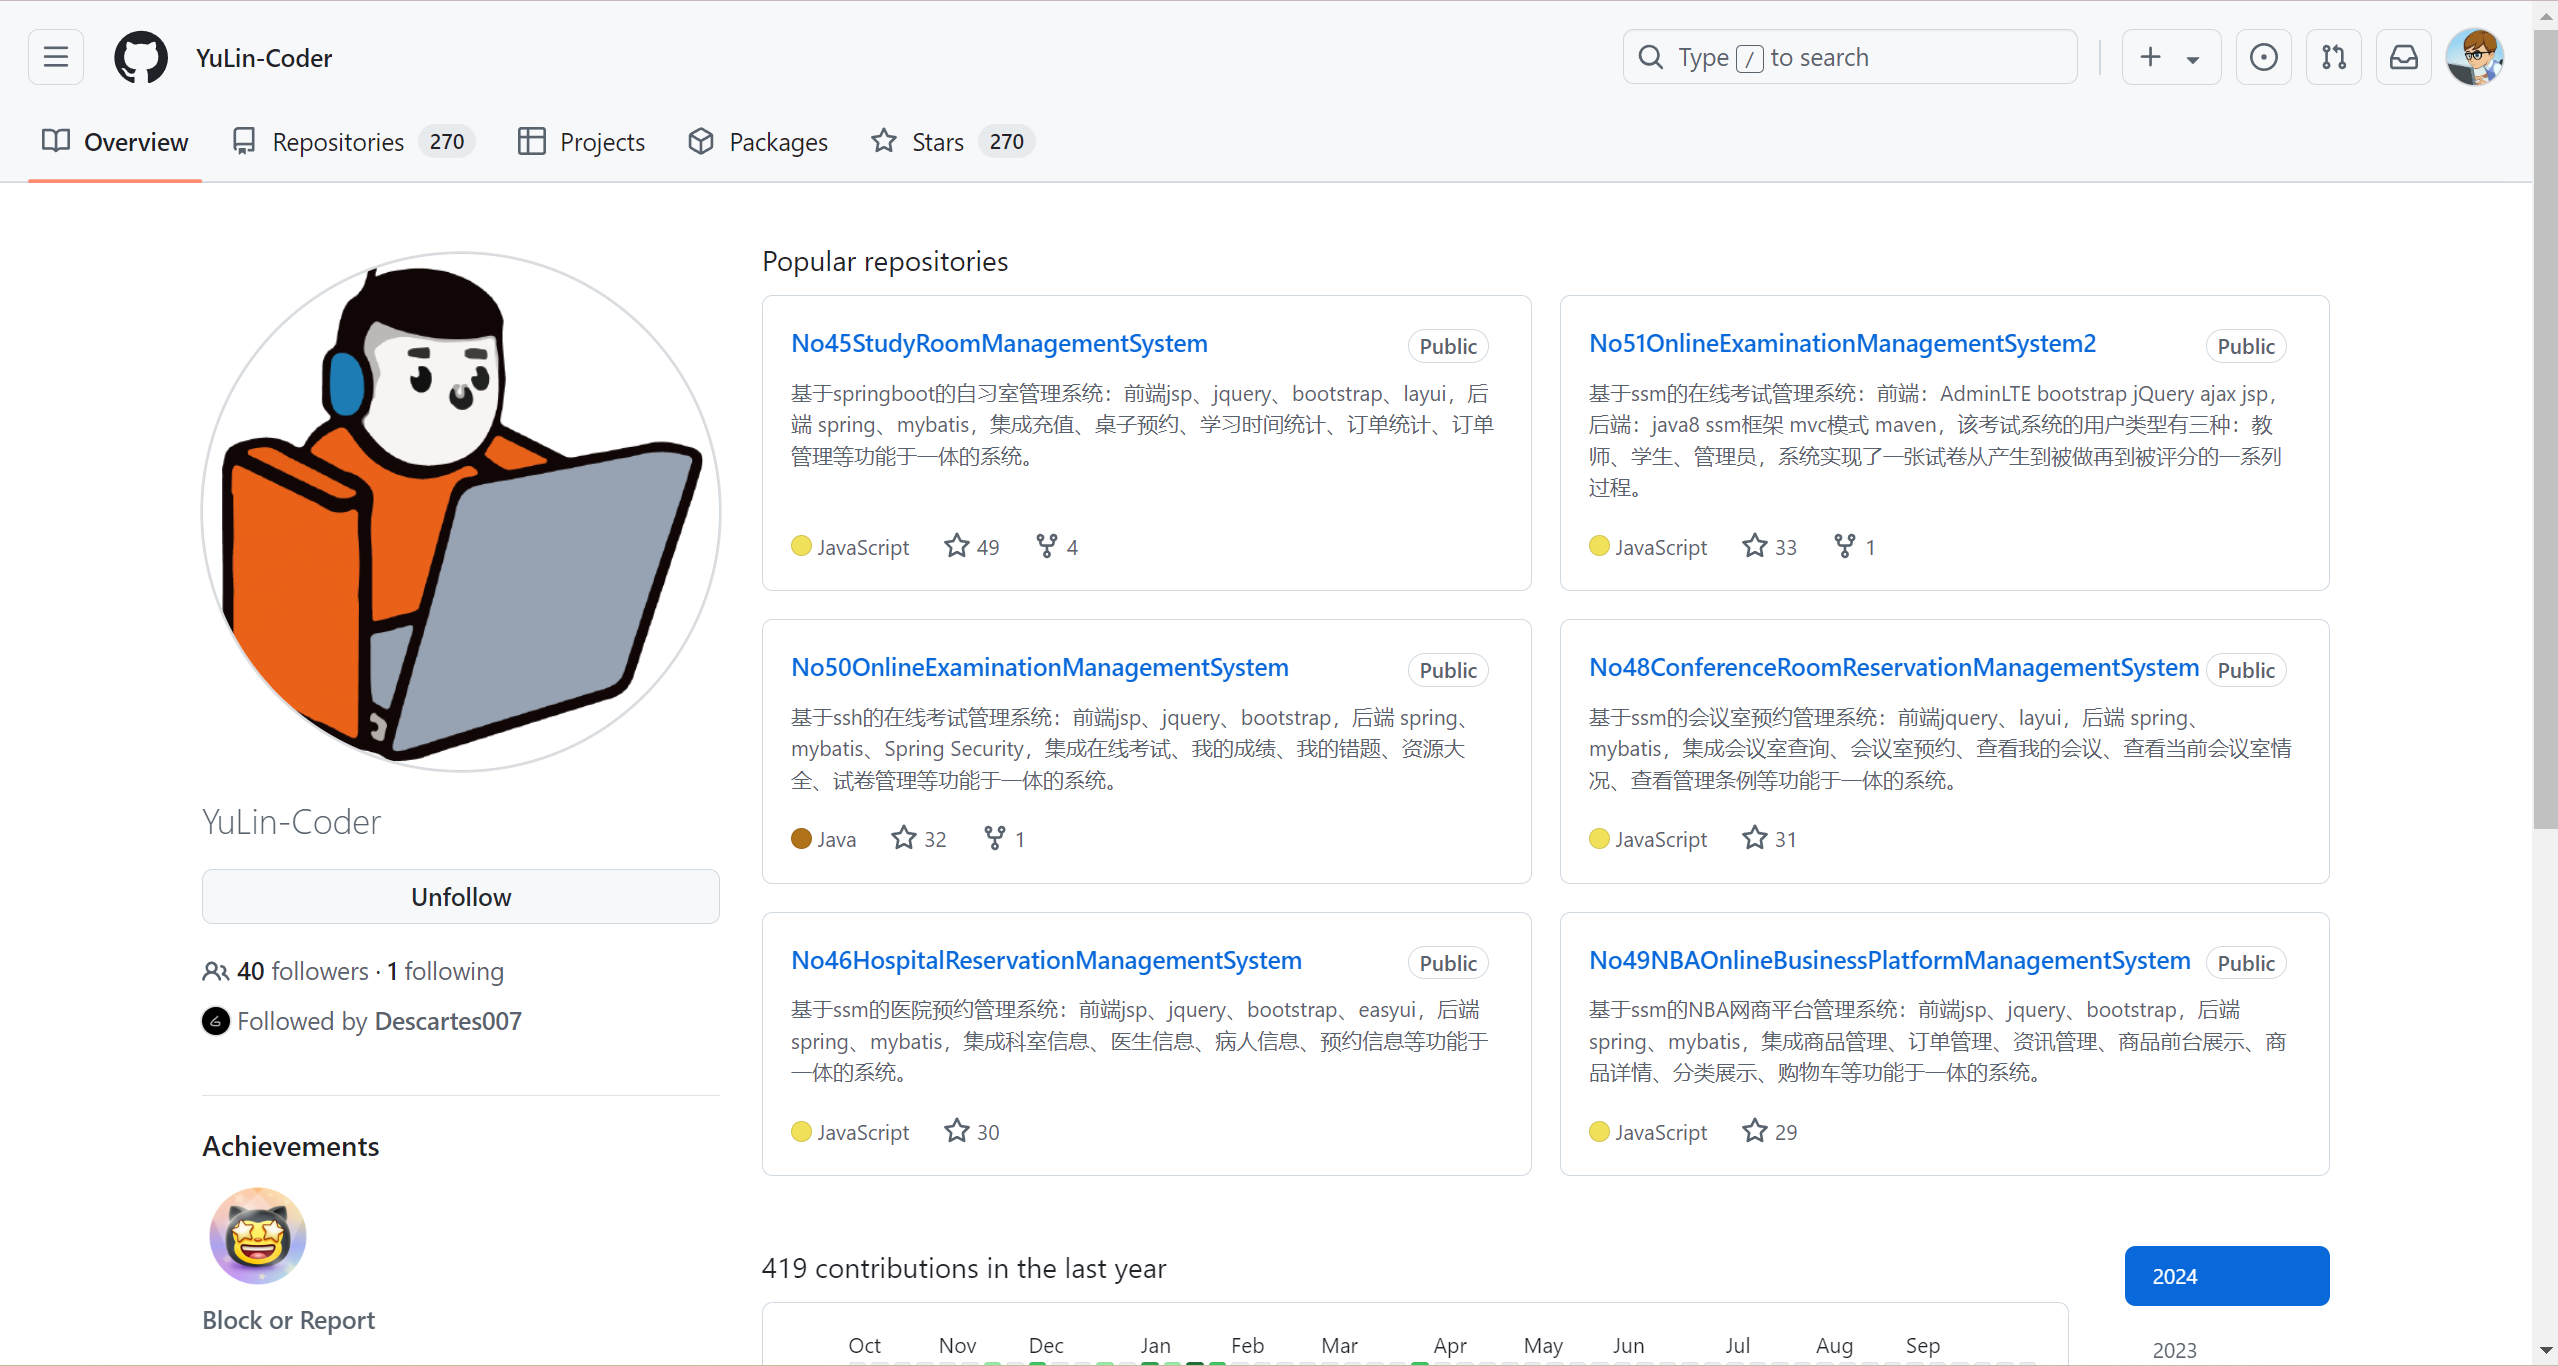The width and height of the screenshot is (2558, 1366).
Task: Click the Overview book icon
Action: (56, 141)
